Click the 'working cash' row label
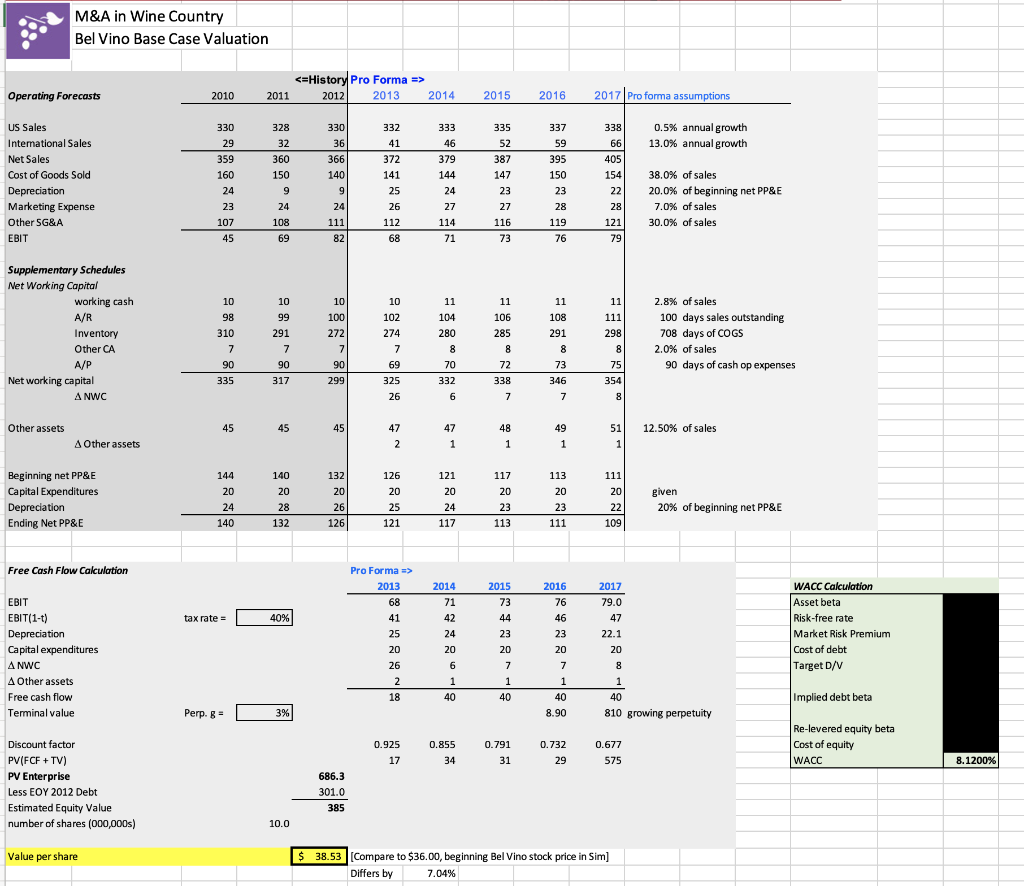The width and height of the screenshot is (1024, 886). tap(104, 302)
